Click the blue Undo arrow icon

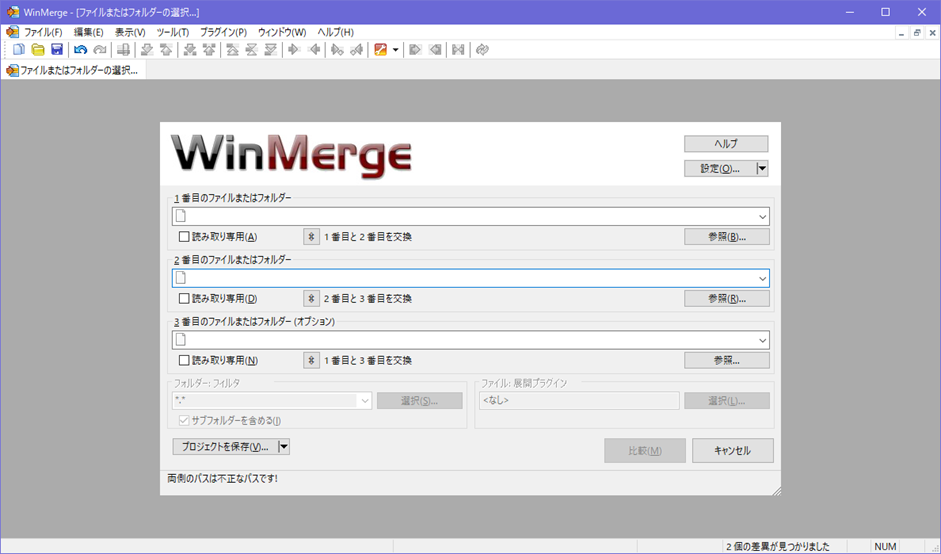pyautogui.click(x=80, y=50)
